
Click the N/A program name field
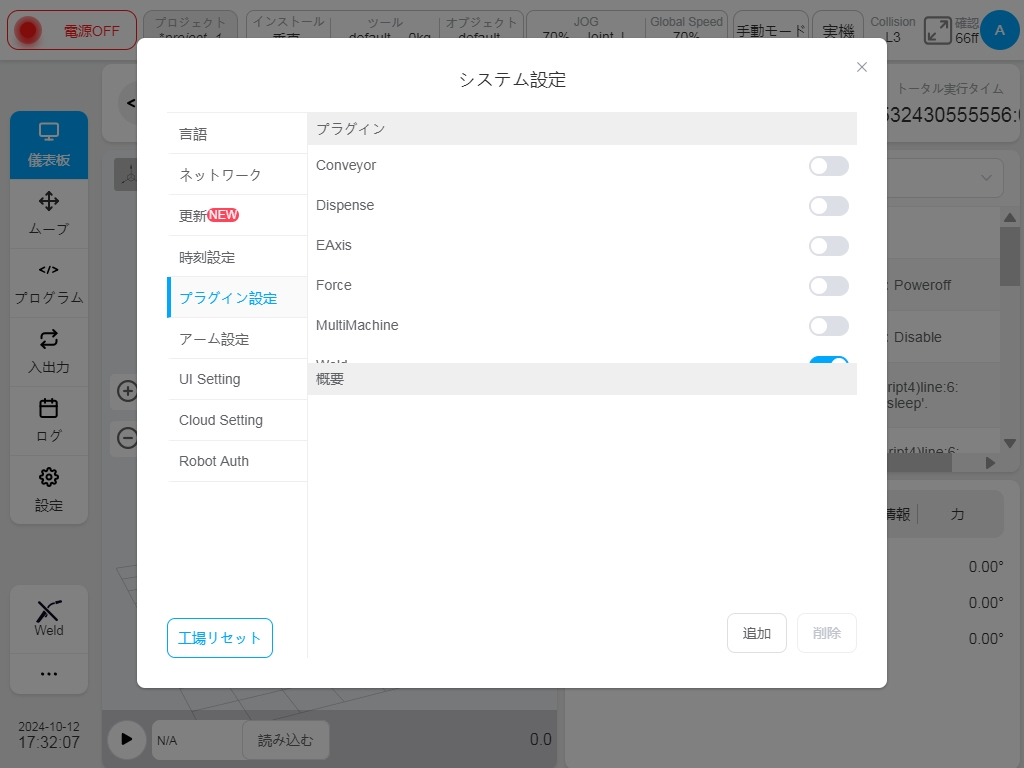[x=197, y=740]
